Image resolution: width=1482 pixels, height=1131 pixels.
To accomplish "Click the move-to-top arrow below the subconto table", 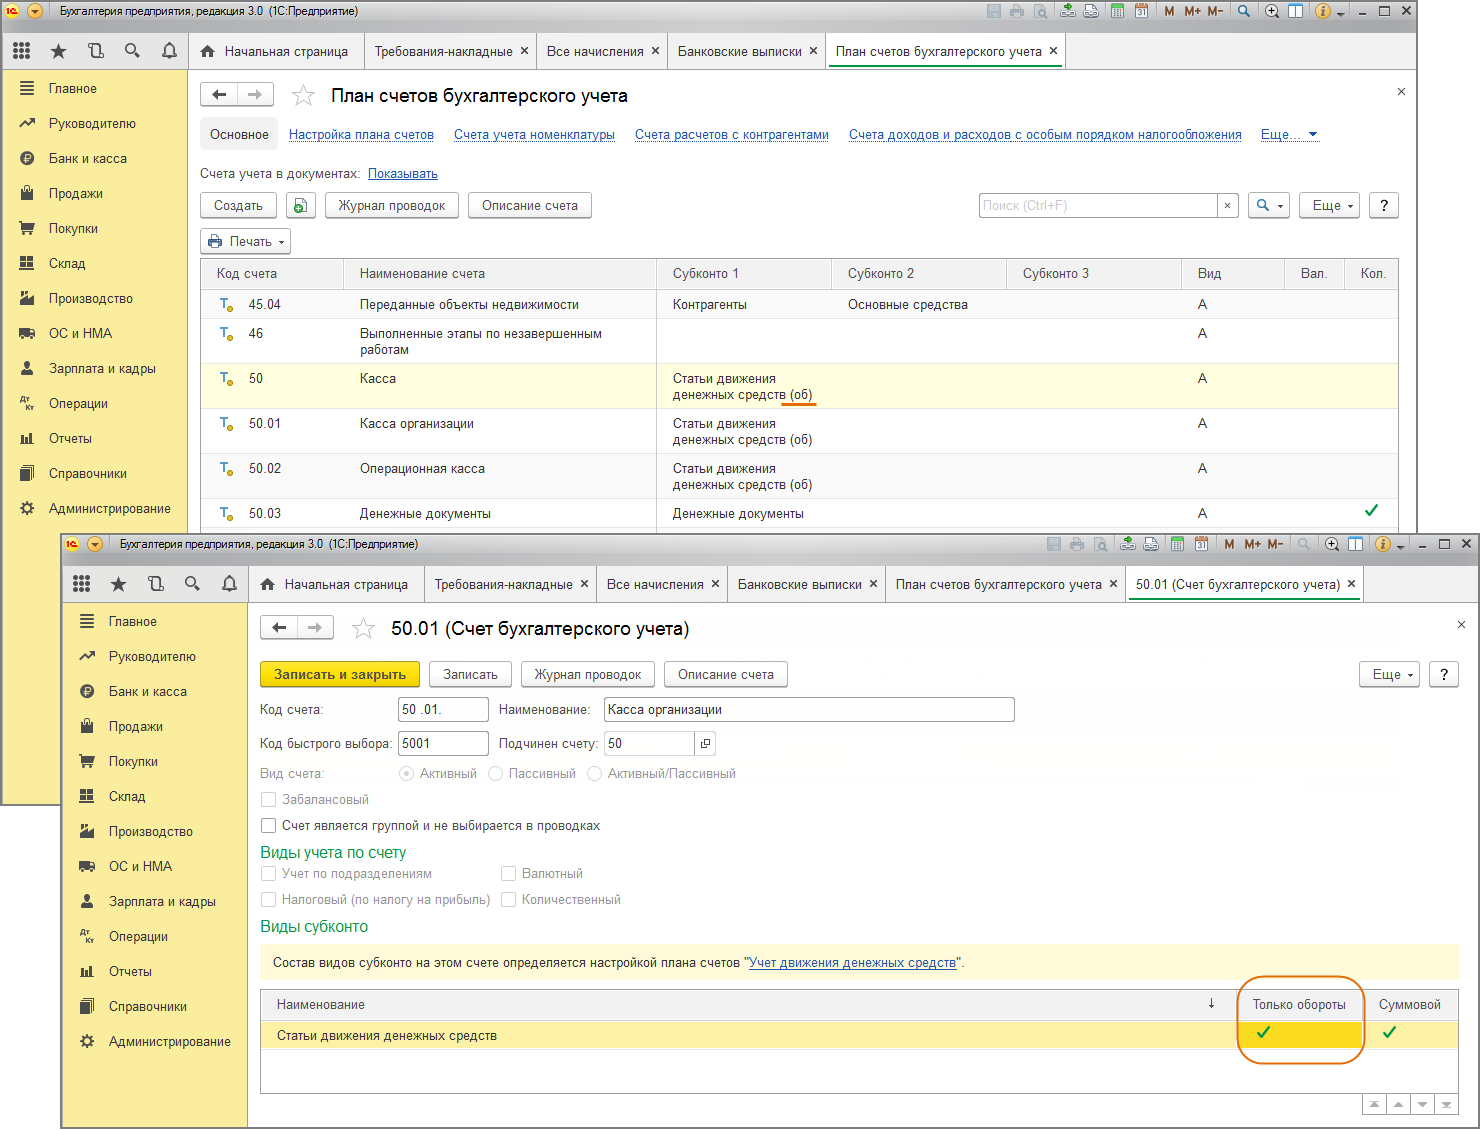I will tap(1374, 1104).
